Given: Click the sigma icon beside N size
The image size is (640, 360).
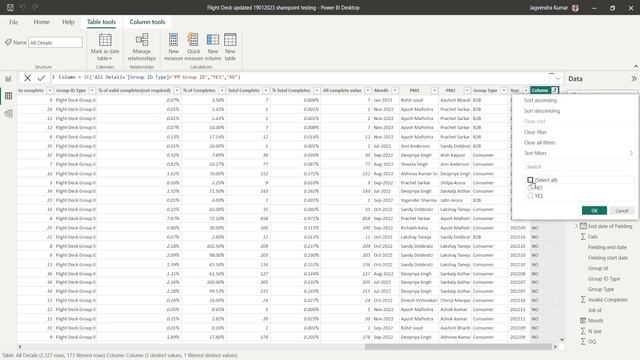Looking at the screenshot, I should pyautogui.click(x=583, y=331).
